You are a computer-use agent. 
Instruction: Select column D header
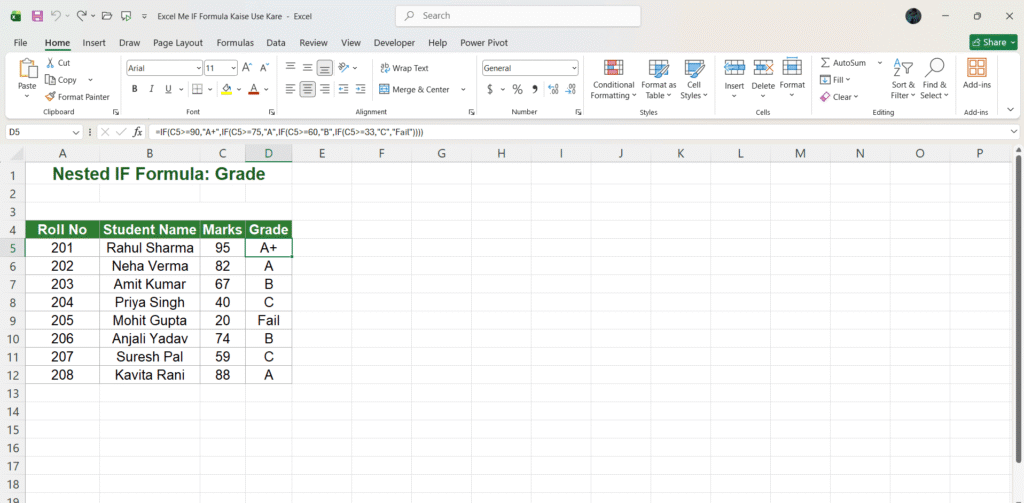(268, 154)
